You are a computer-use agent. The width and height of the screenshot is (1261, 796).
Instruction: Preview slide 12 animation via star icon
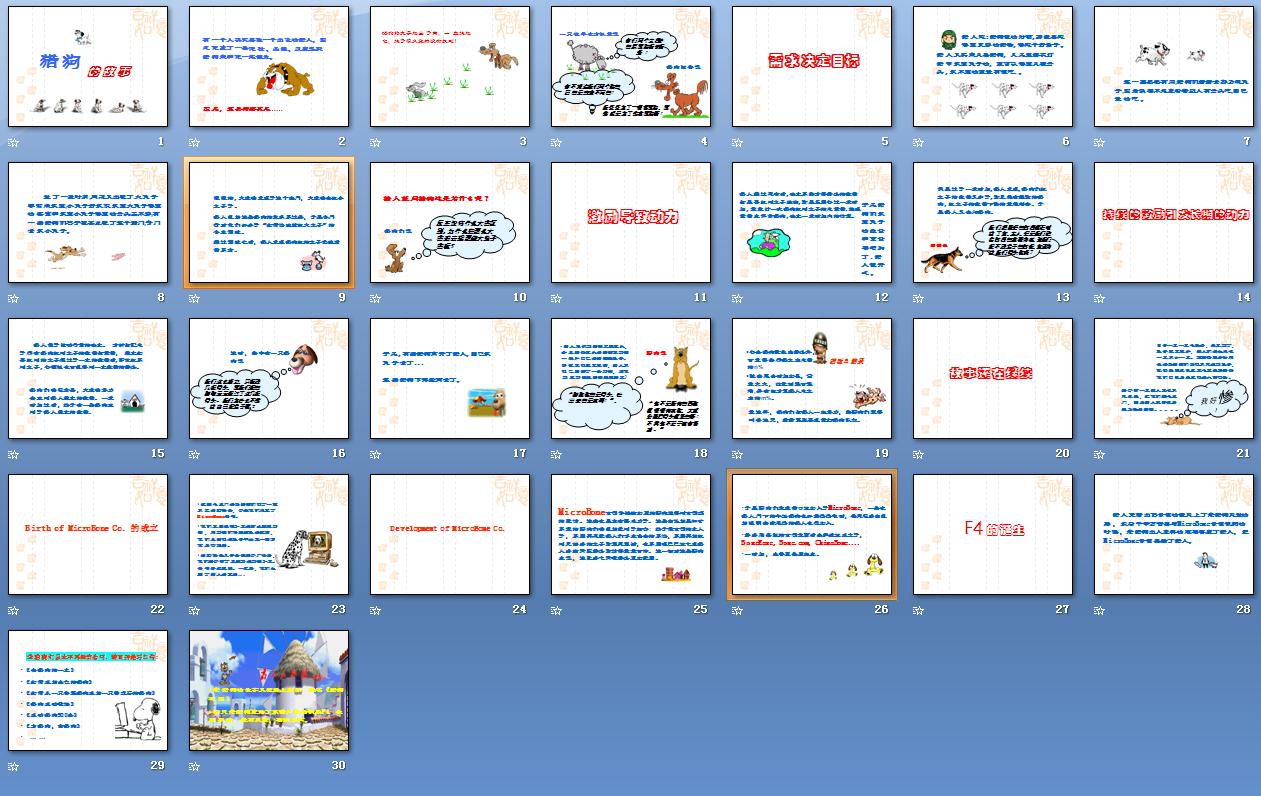click(x=737, y=299)
